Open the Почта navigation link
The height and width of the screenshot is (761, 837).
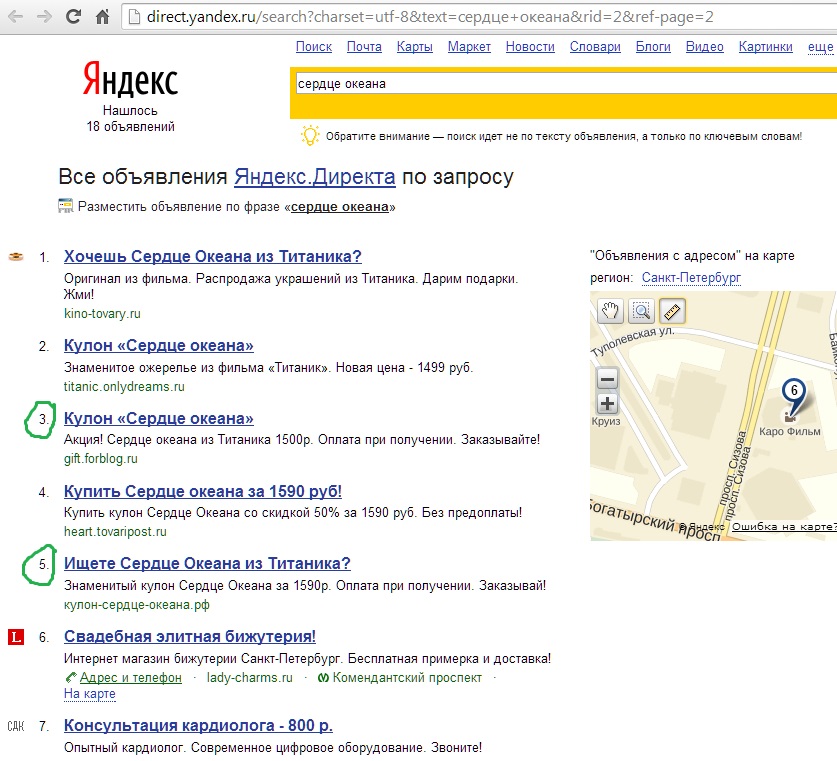click(364, 47)
